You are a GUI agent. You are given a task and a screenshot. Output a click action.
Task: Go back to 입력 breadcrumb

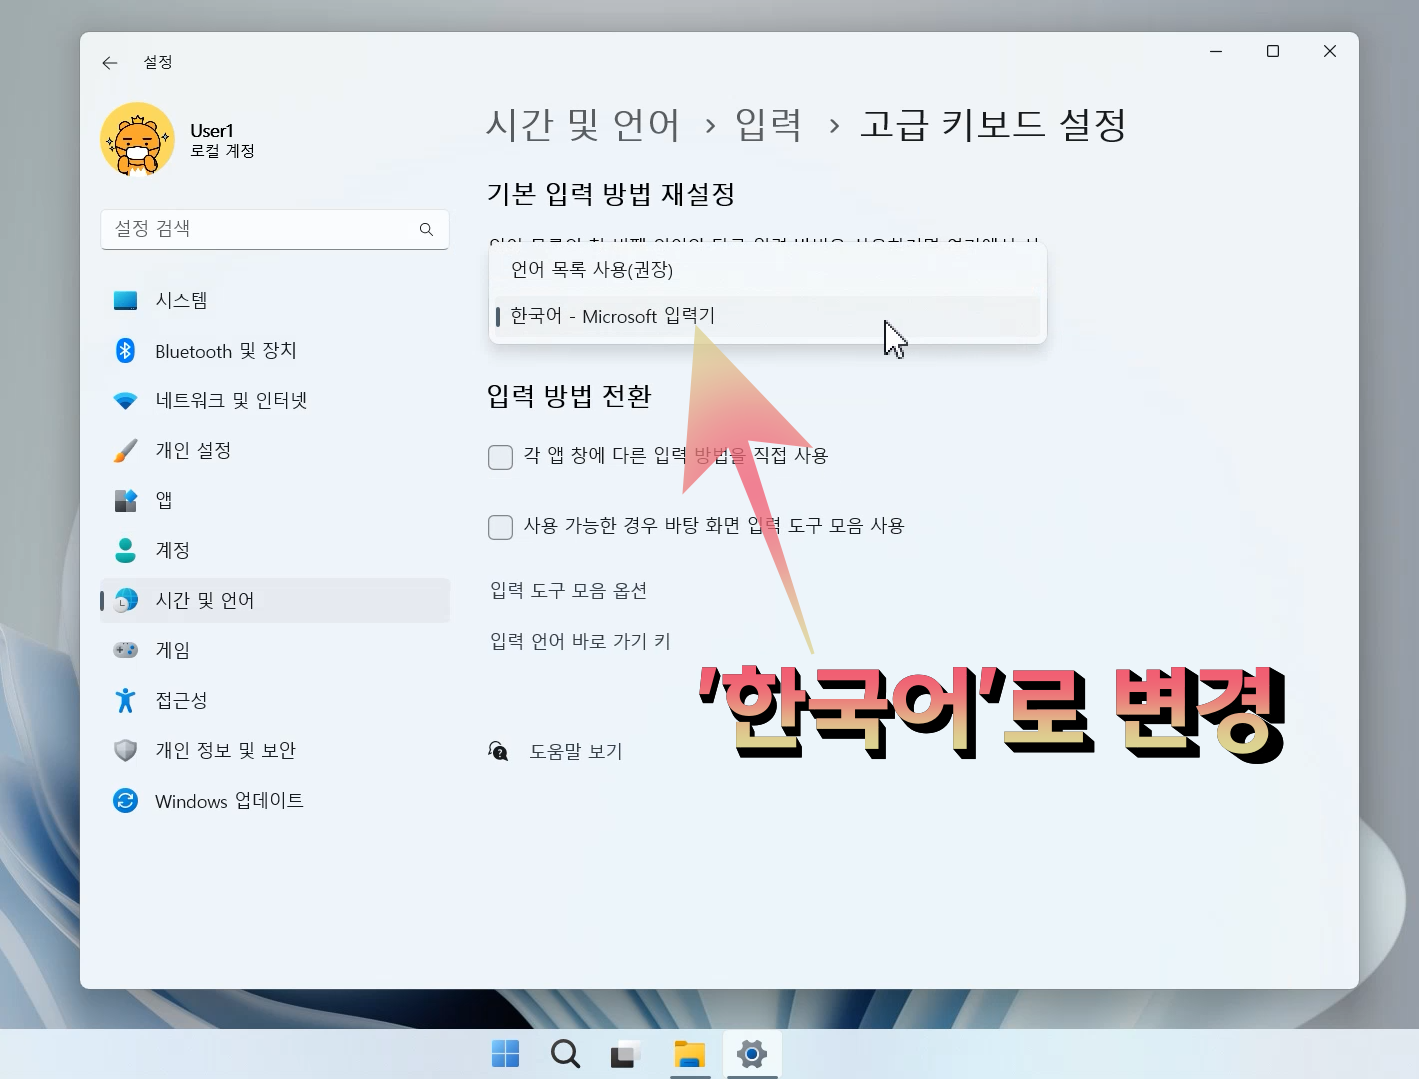[768, 125]
